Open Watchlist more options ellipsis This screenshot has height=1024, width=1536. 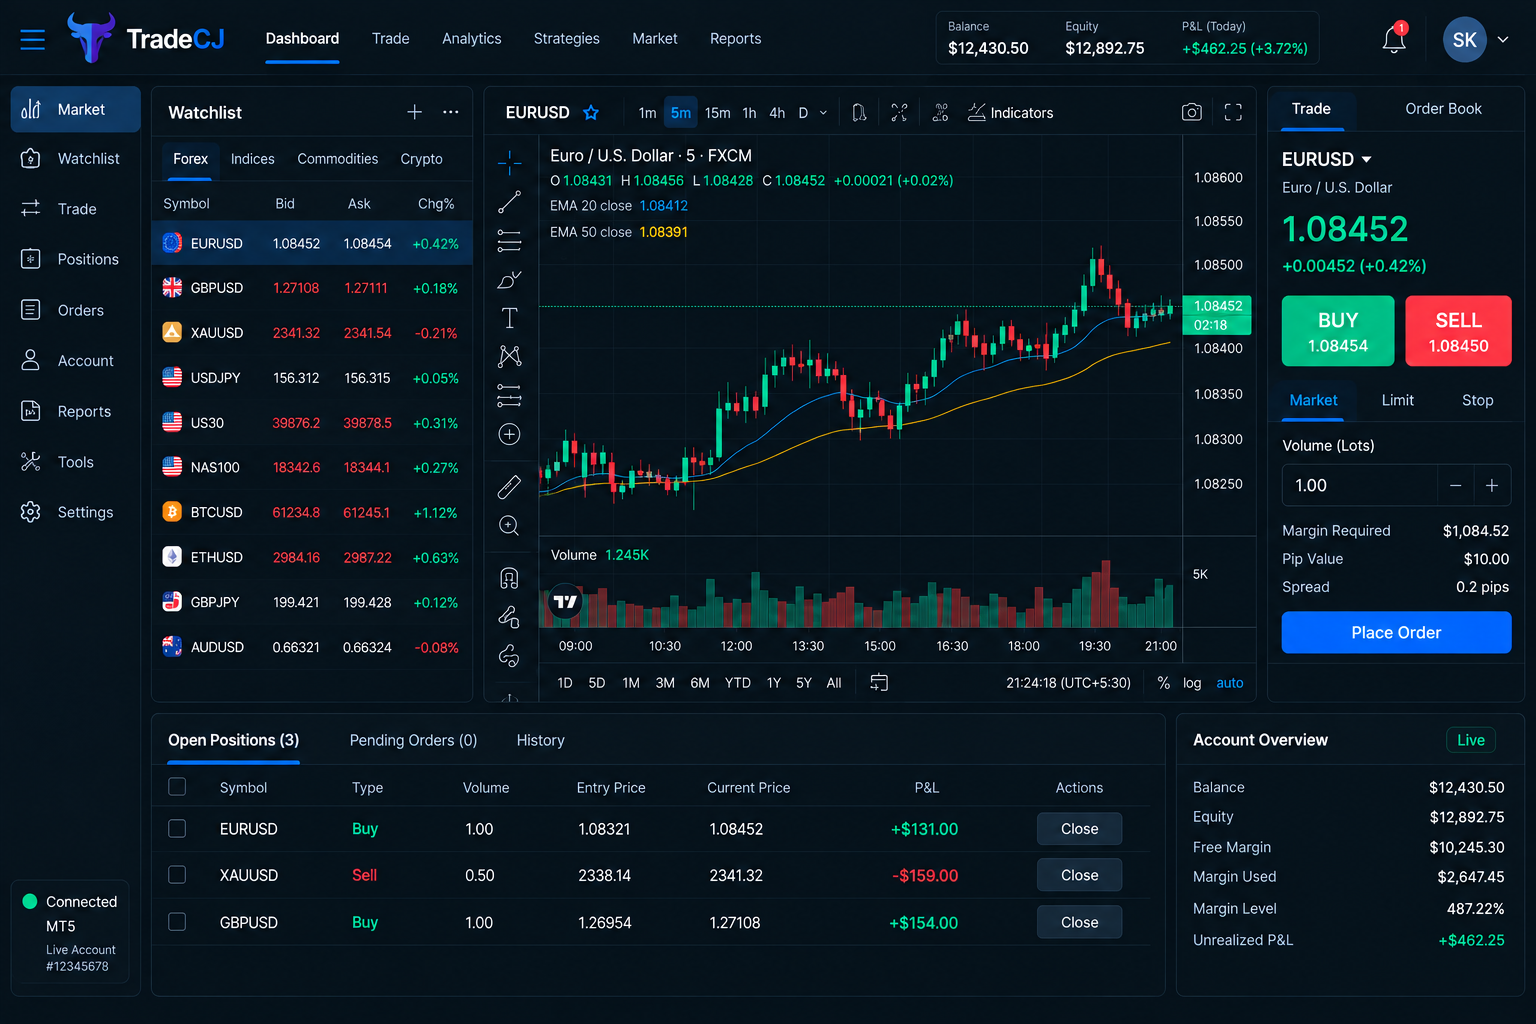[451, 112]
